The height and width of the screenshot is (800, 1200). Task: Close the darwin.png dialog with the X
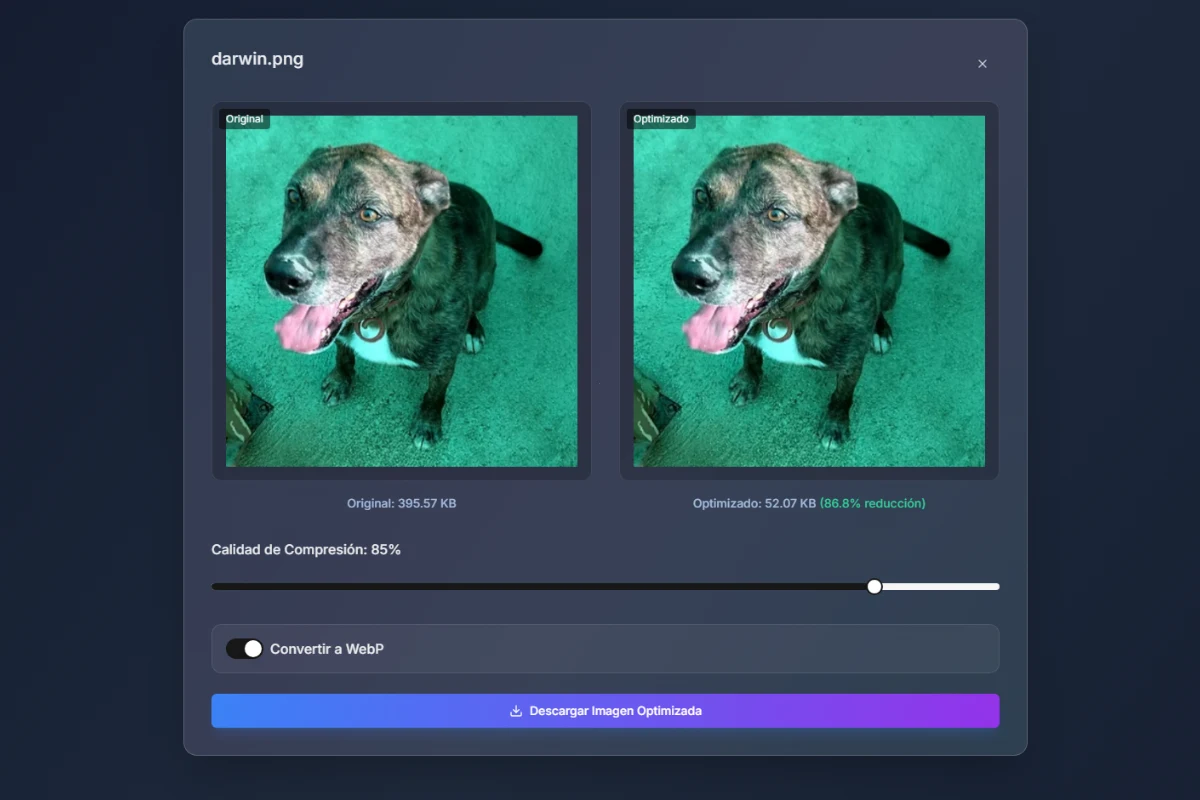pyautogui.click(x=982, y=64)
